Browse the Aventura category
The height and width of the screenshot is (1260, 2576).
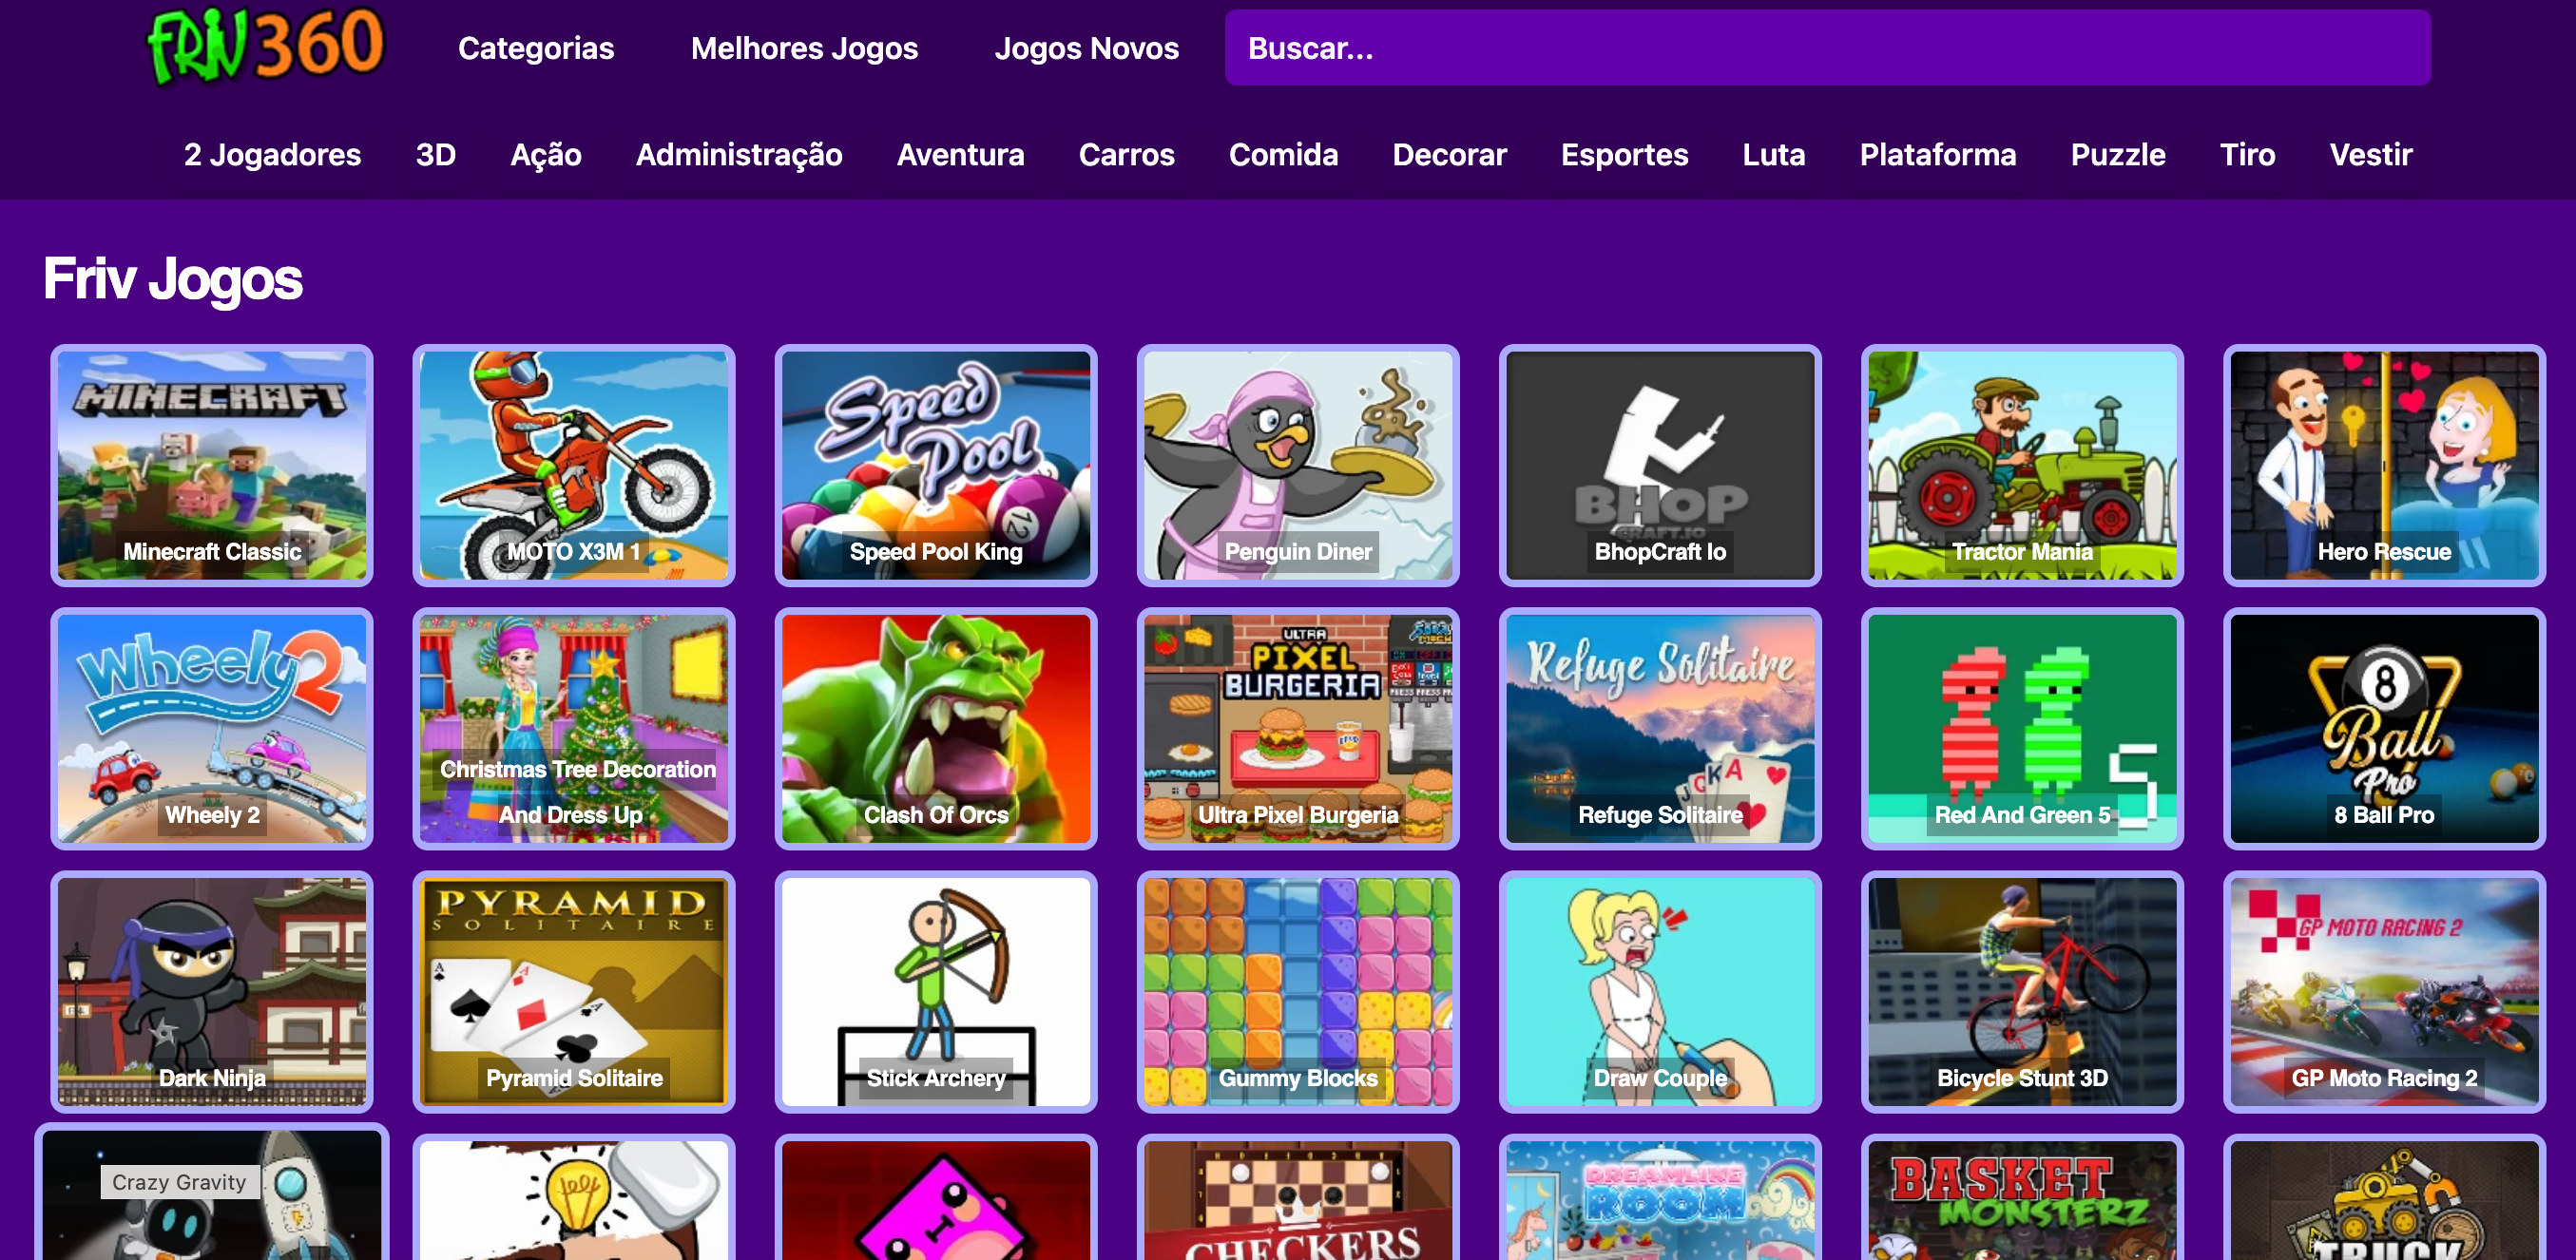960,155
